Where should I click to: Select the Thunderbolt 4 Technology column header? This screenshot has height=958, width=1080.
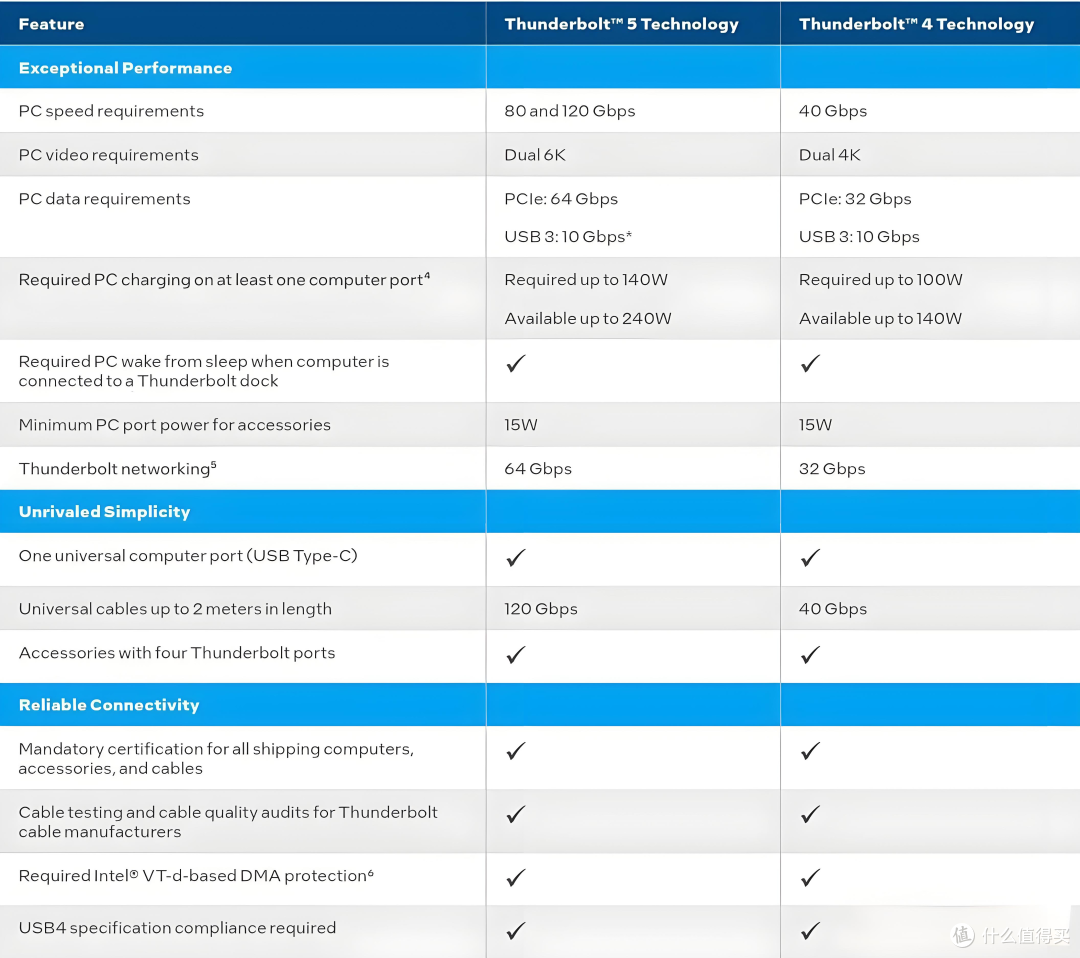click(916, 24)
